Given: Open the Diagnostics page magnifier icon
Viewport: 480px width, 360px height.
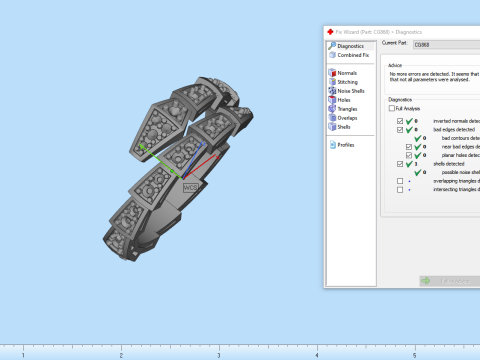Looking at the screenshot, I should point(332,46).
